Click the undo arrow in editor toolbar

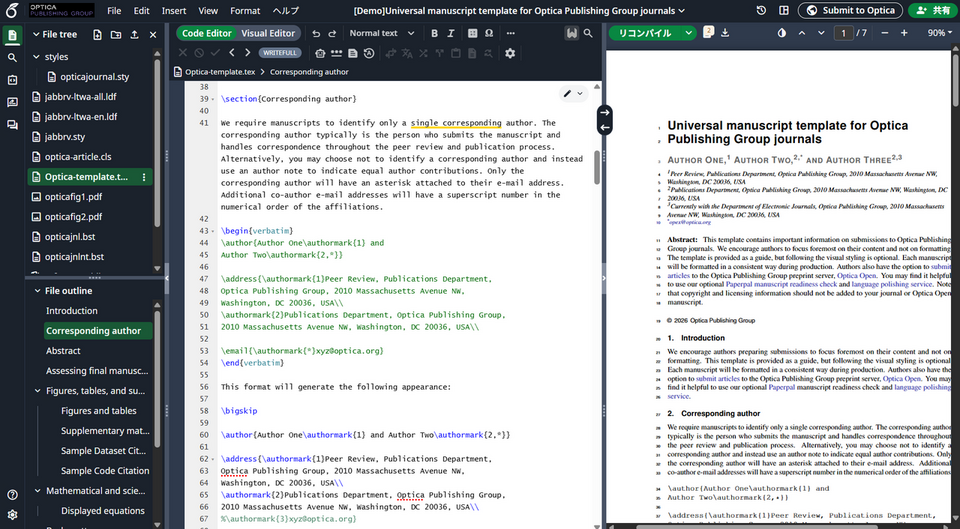coord(317,33)
